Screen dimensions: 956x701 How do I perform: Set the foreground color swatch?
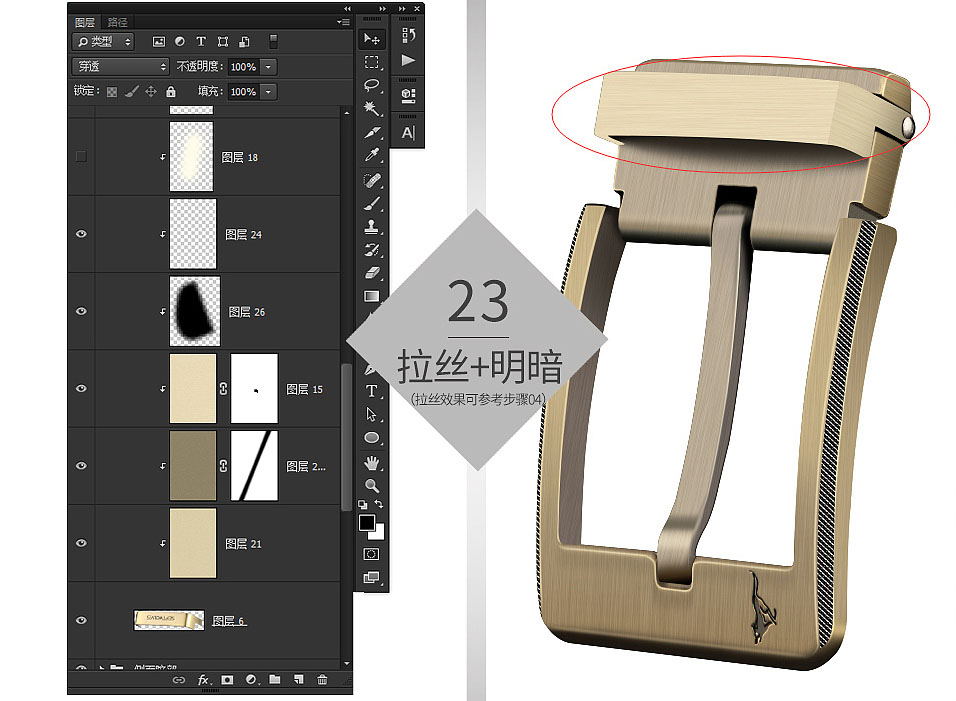366,522
